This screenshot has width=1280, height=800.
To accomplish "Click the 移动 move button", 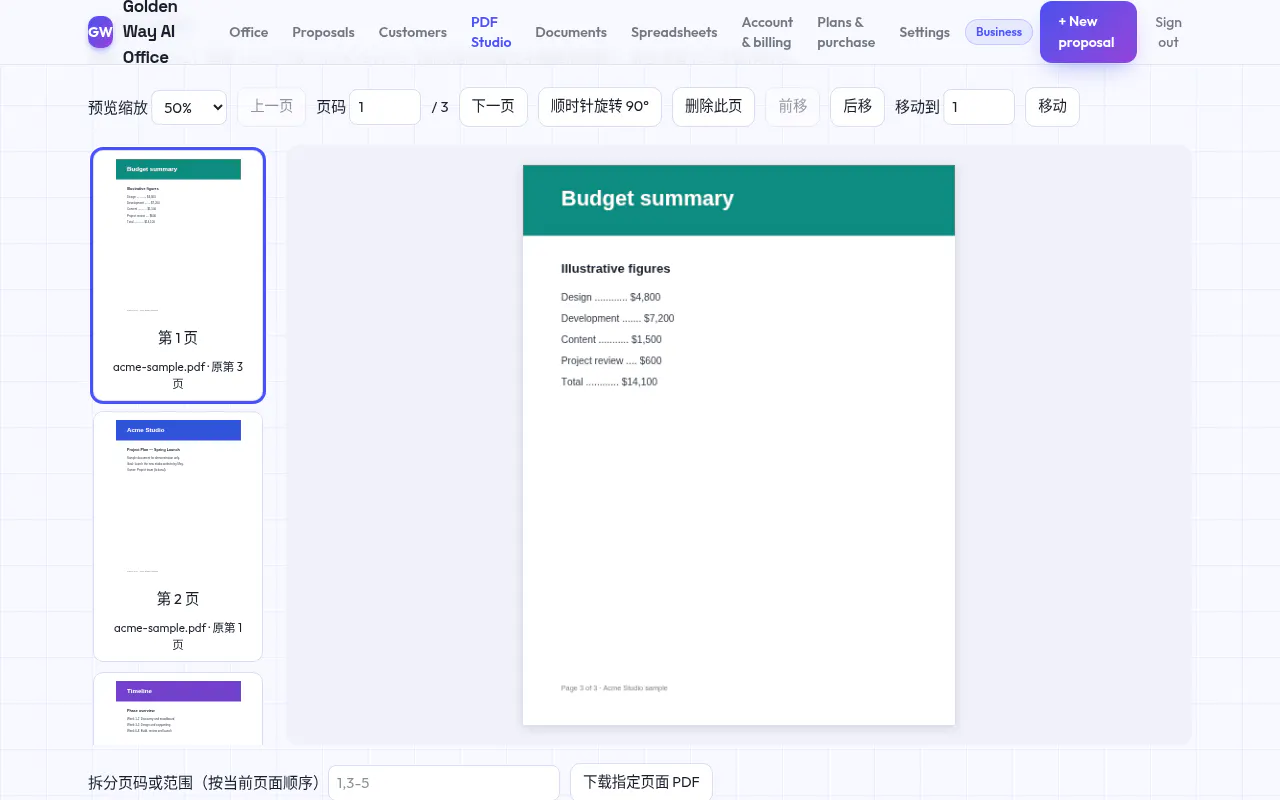I will tap(1052, 106).
